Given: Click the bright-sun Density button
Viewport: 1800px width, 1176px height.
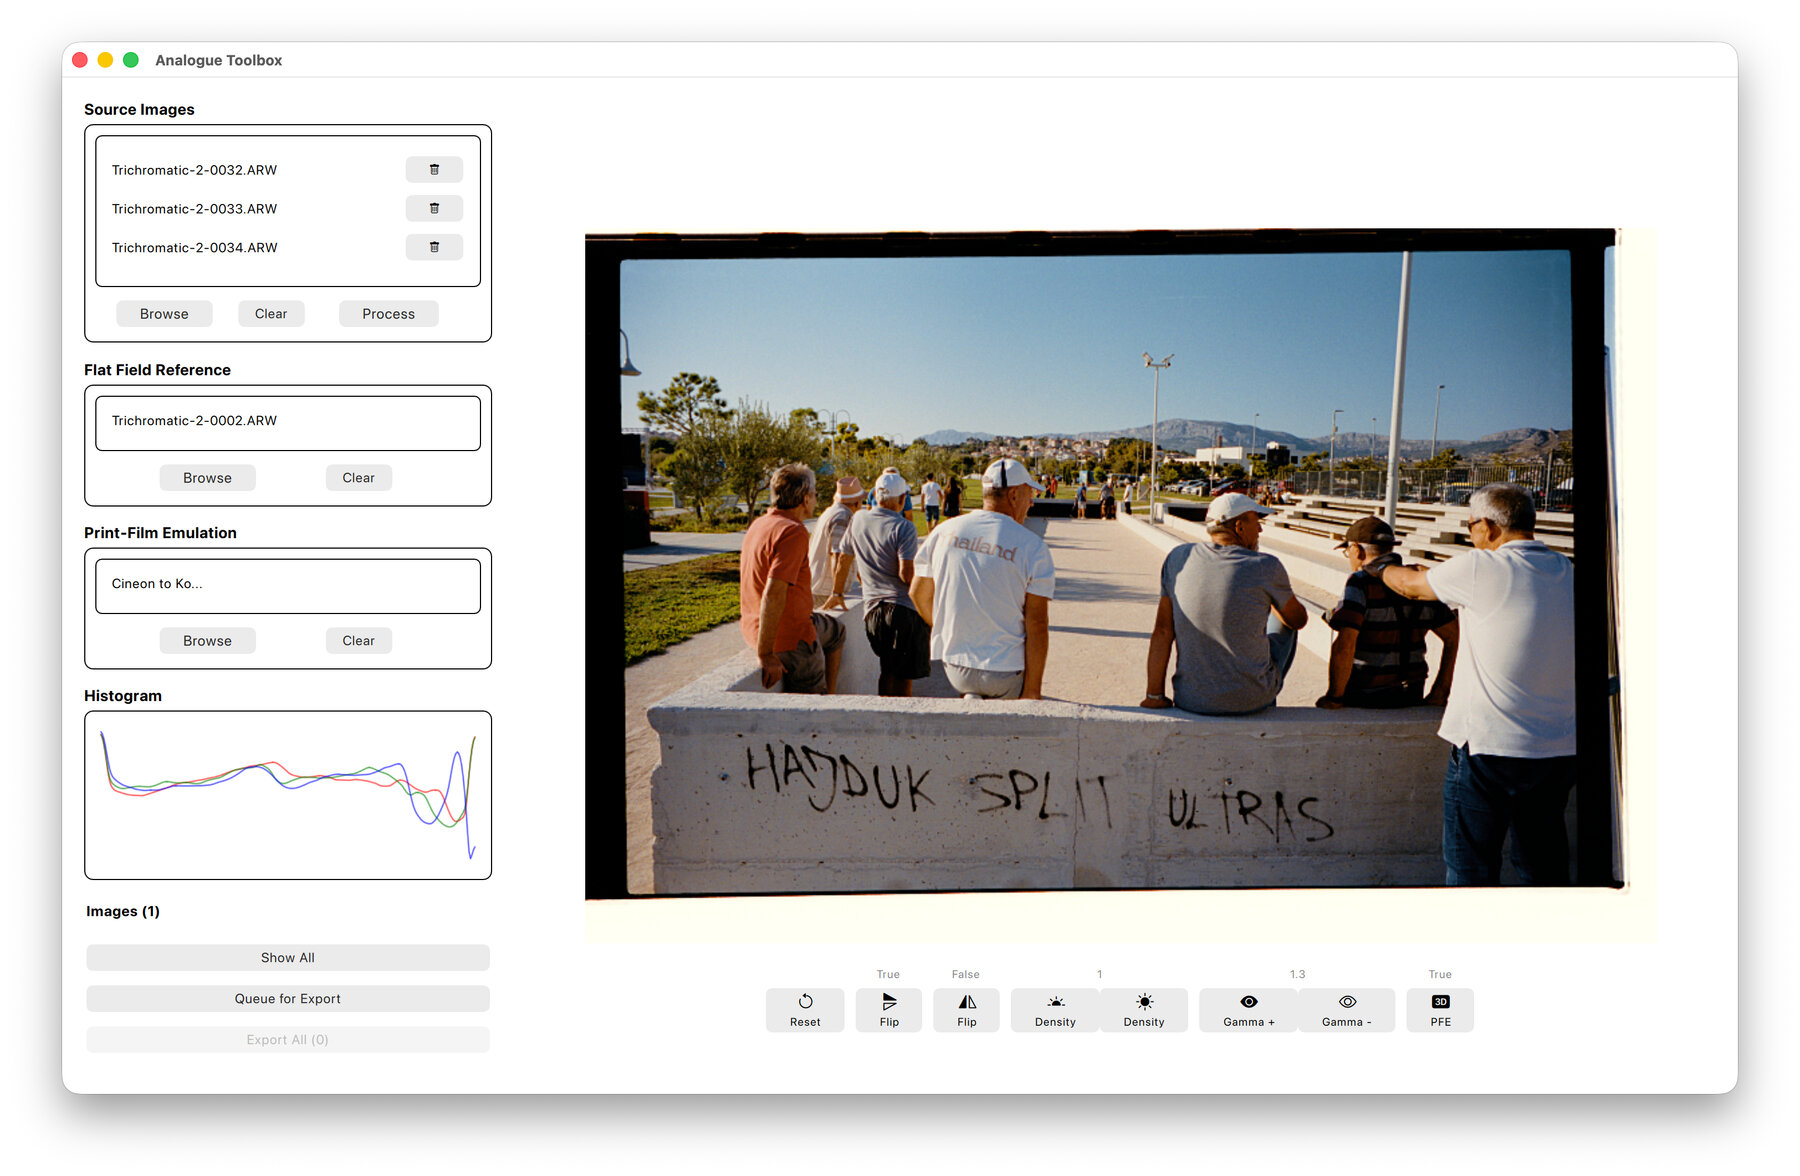Looking at the screenshot, I should (1144, 1009).
